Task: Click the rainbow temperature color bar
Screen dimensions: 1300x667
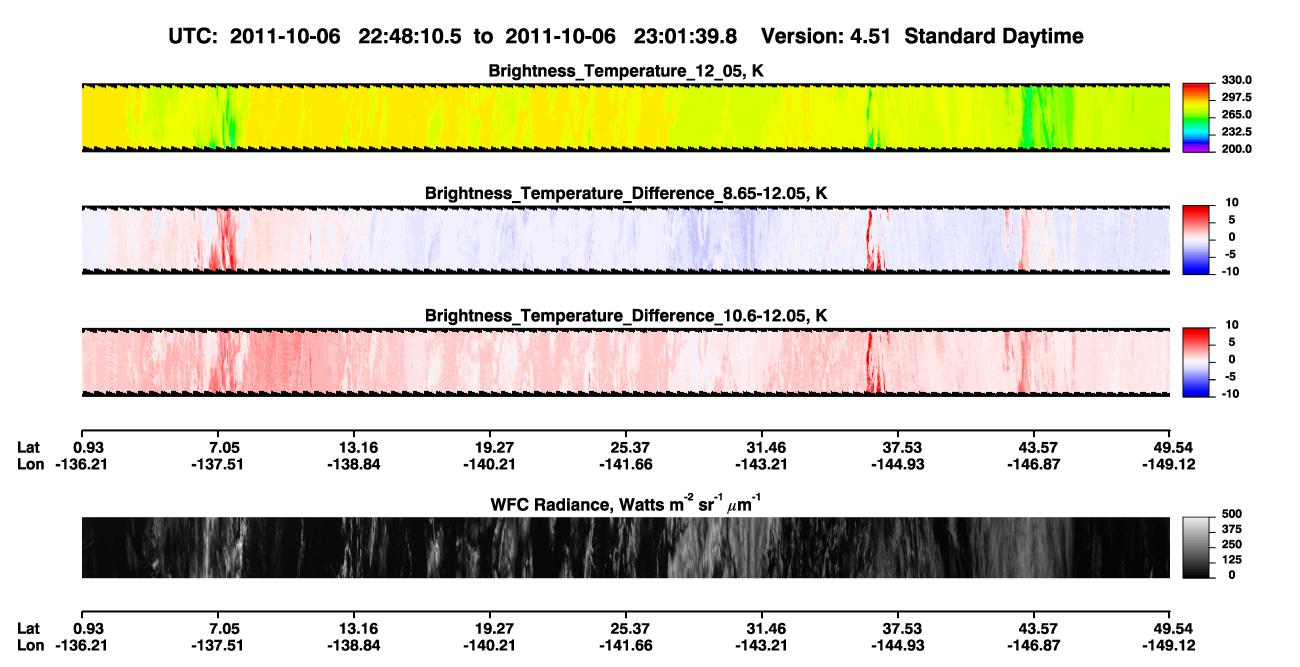Action: [1197, 117]
